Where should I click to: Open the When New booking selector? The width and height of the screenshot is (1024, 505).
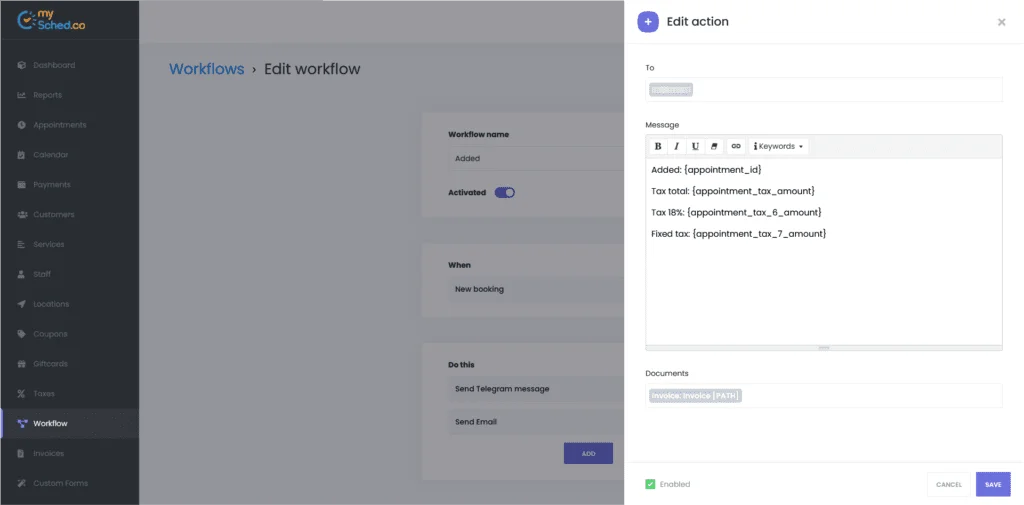[536, 289]
